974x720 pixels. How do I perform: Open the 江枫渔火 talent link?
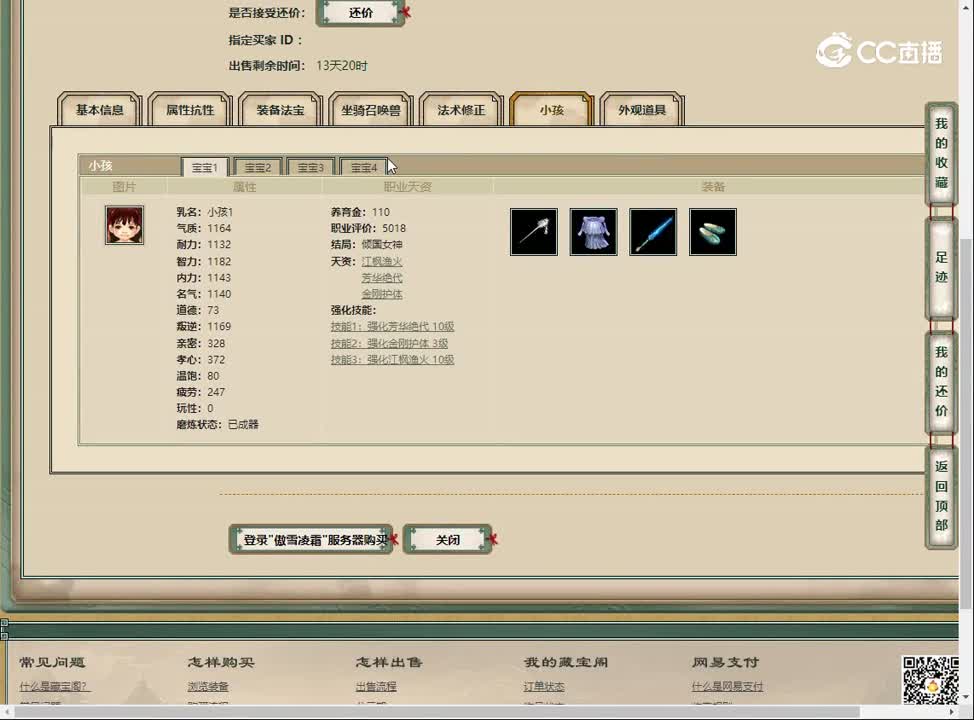(382, 262)
